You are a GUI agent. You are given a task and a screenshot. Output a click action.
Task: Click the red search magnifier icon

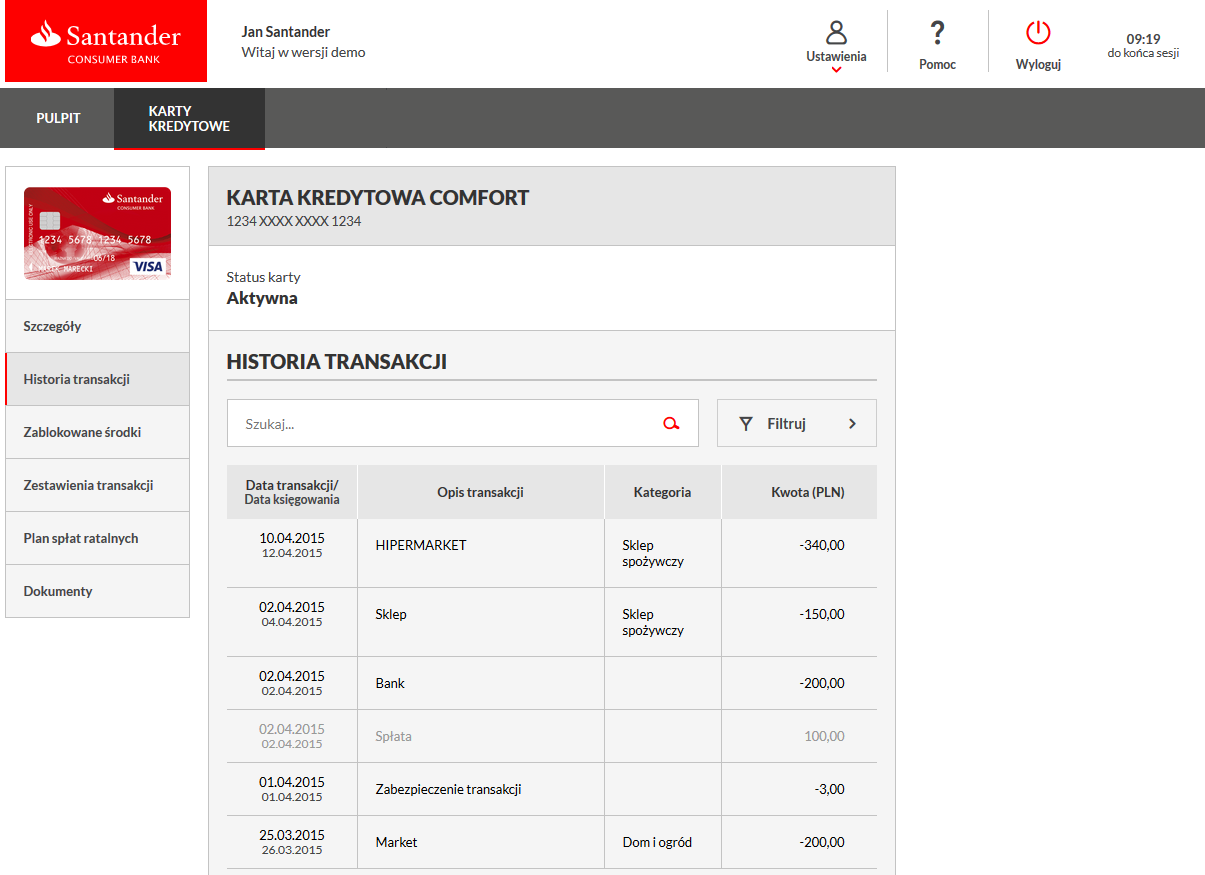click(671, 424)
